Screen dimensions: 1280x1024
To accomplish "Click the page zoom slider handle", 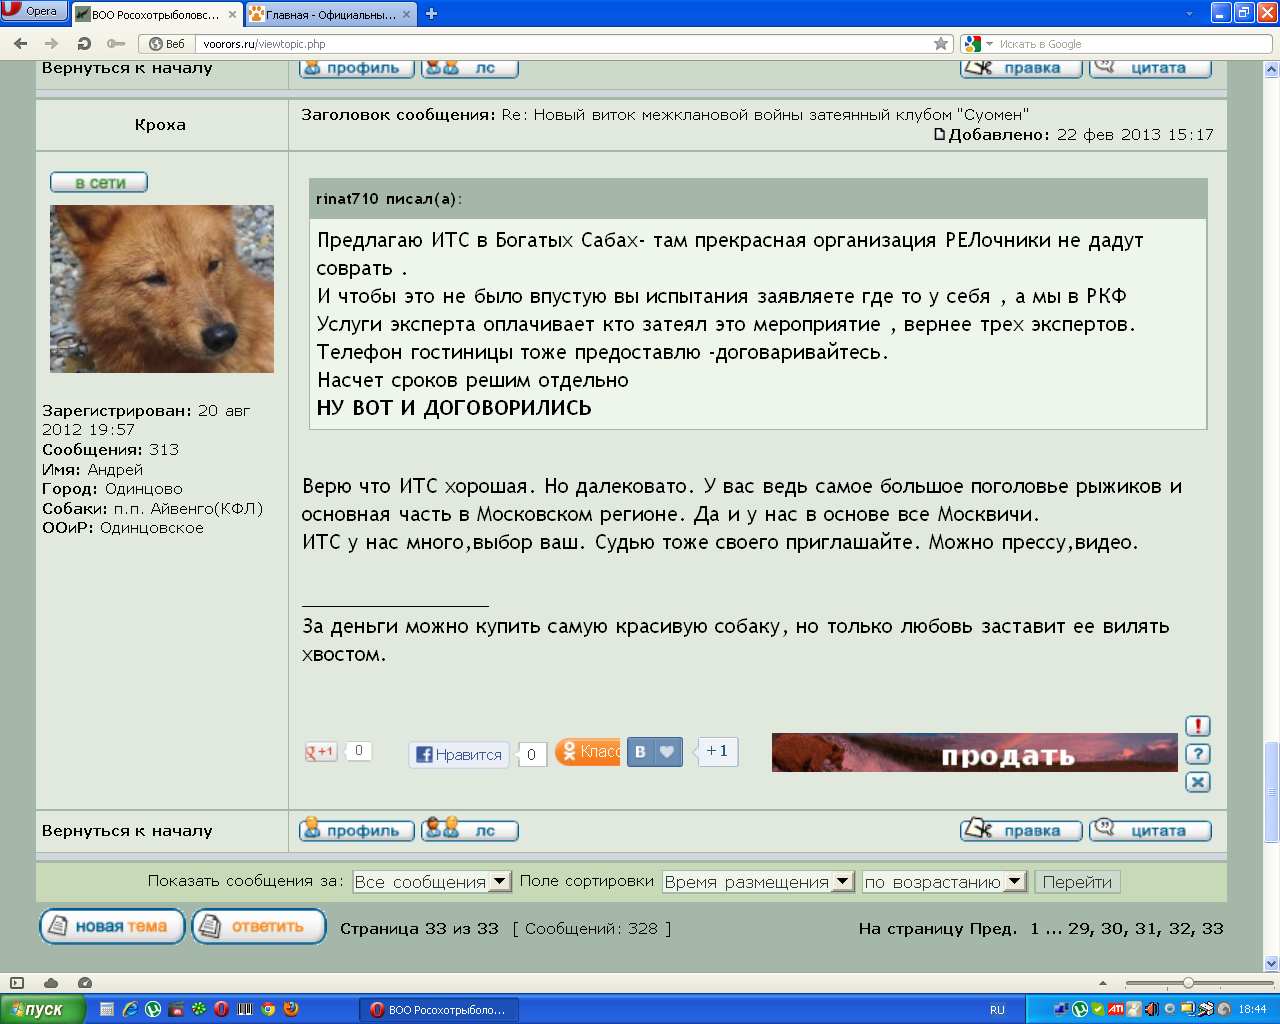I will (1188, 983).
